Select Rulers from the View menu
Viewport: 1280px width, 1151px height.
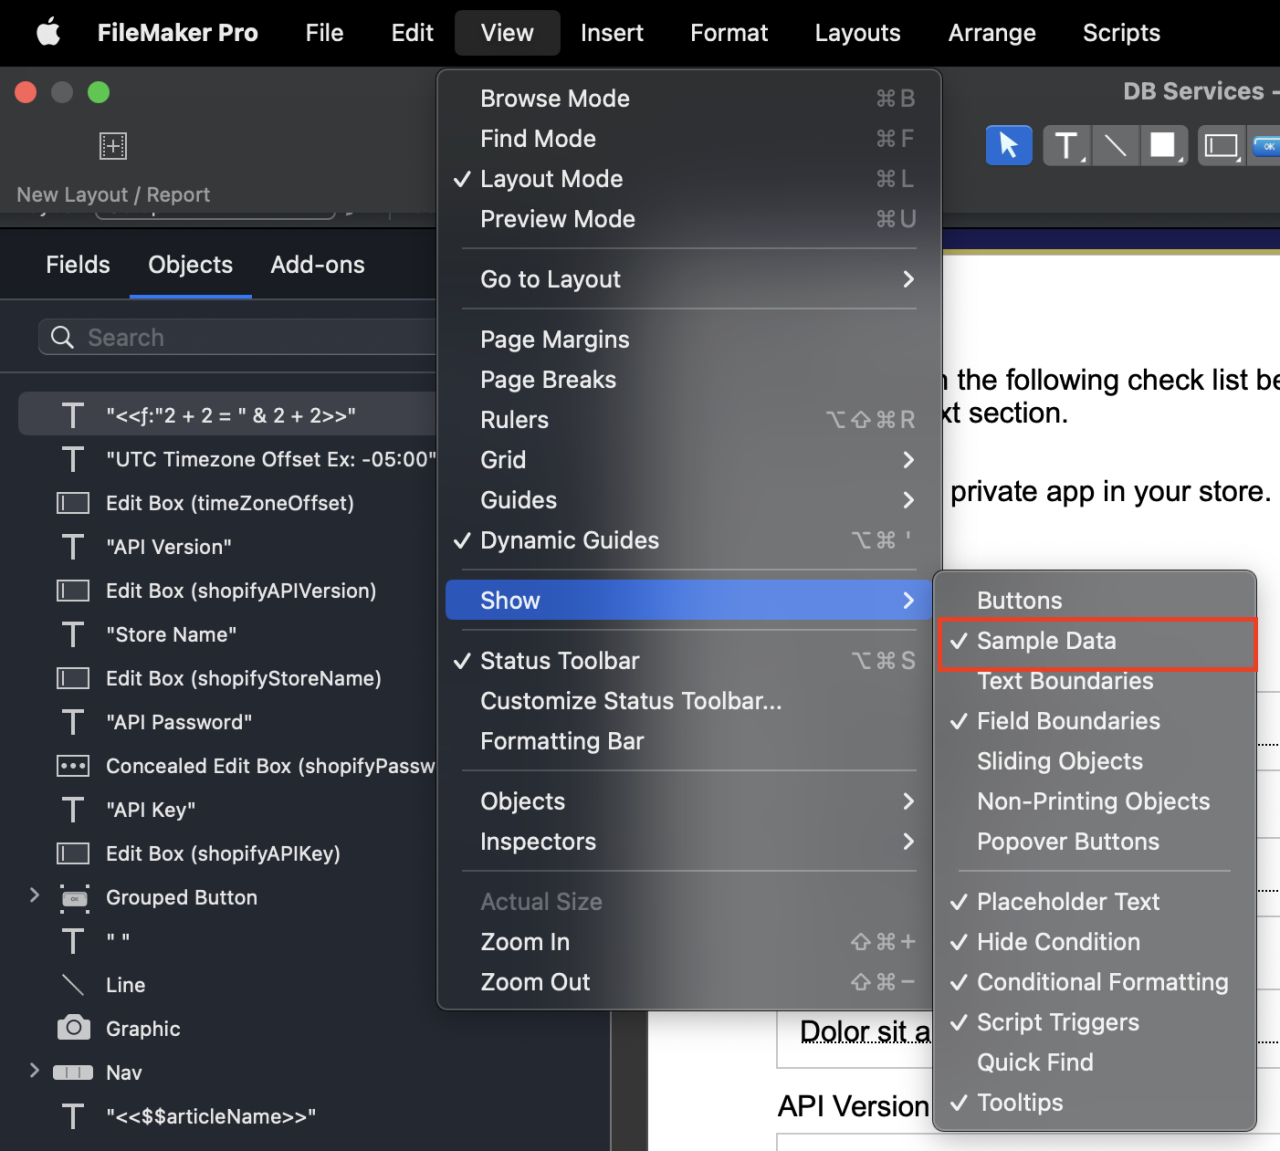point(689,420)
